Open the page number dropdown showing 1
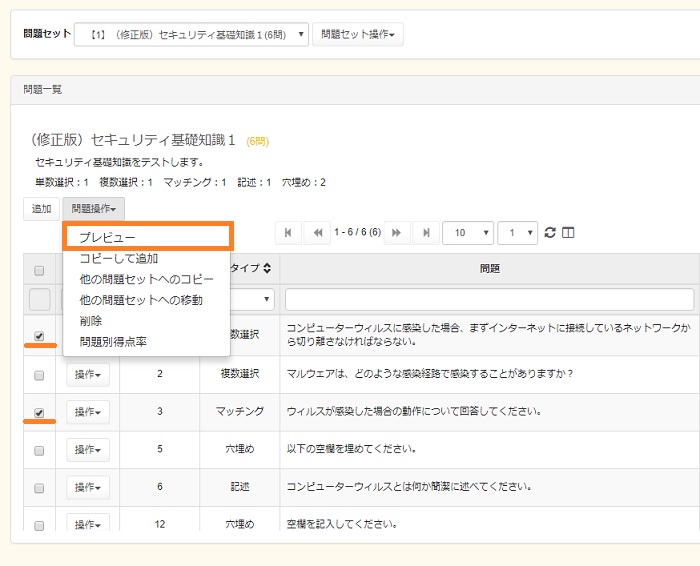This screenshot has width=700, height=566. click(517, 233)
